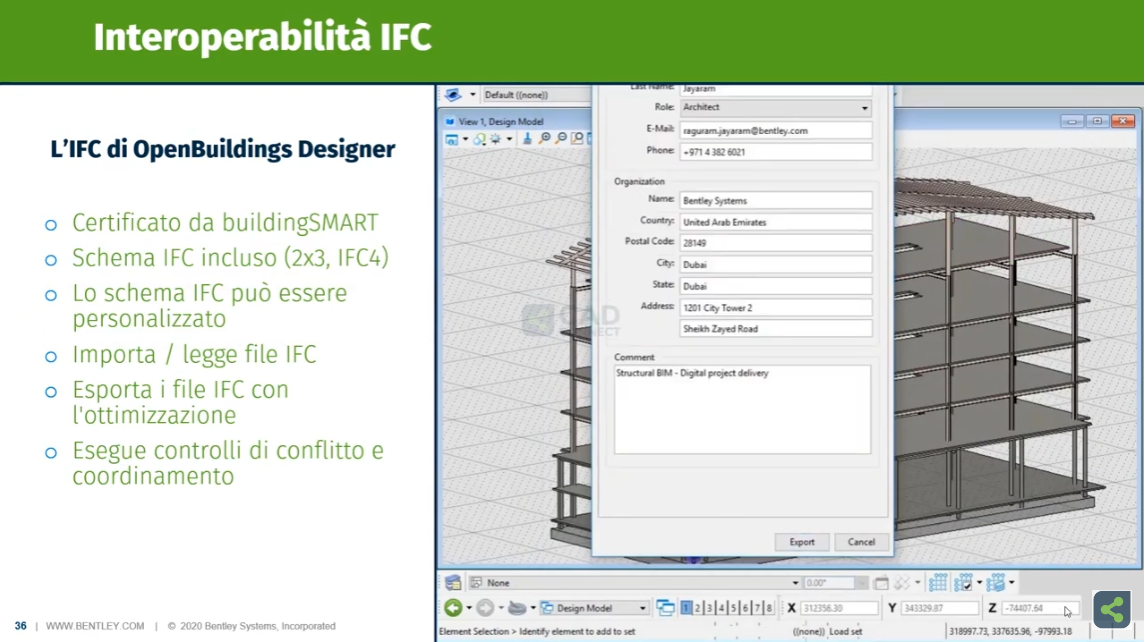Screen dimensions: 1145x642
Task: Open the Default ((none)) selector
Action: (520, 95)
